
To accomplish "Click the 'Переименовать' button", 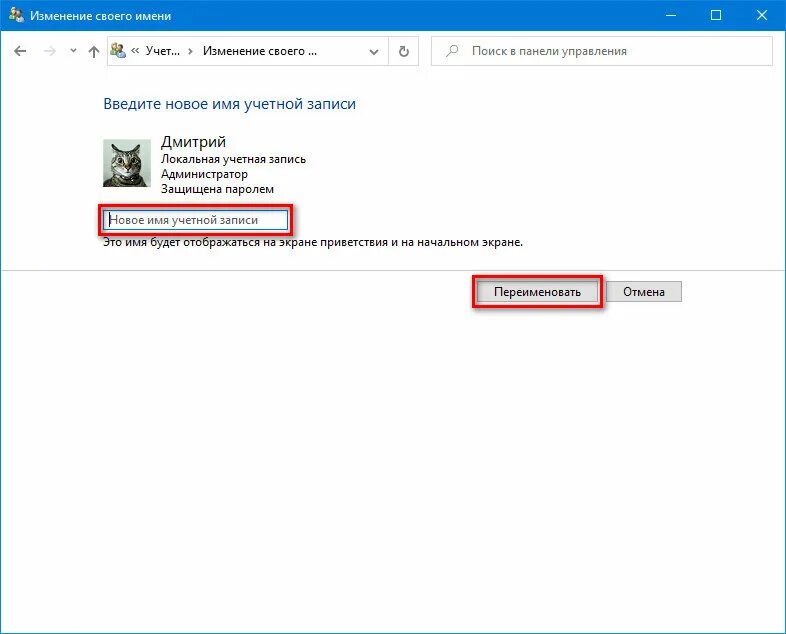I will (537, 292).
